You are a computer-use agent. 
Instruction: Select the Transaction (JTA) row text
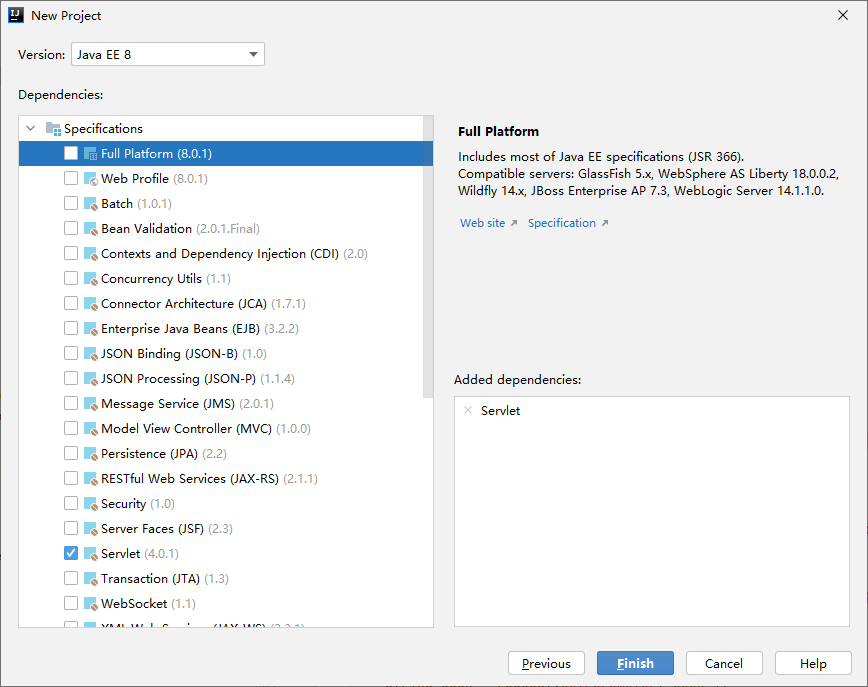(x=165, y=578)
